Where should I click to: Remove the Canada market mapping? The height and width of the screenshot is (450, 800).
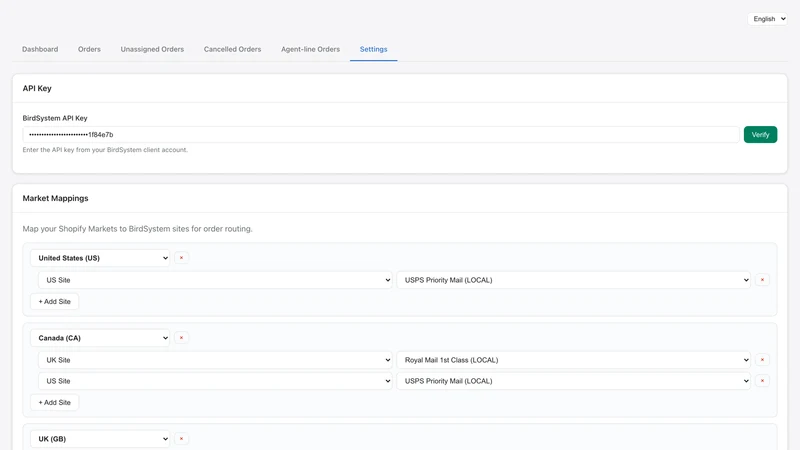coord(181,338)
